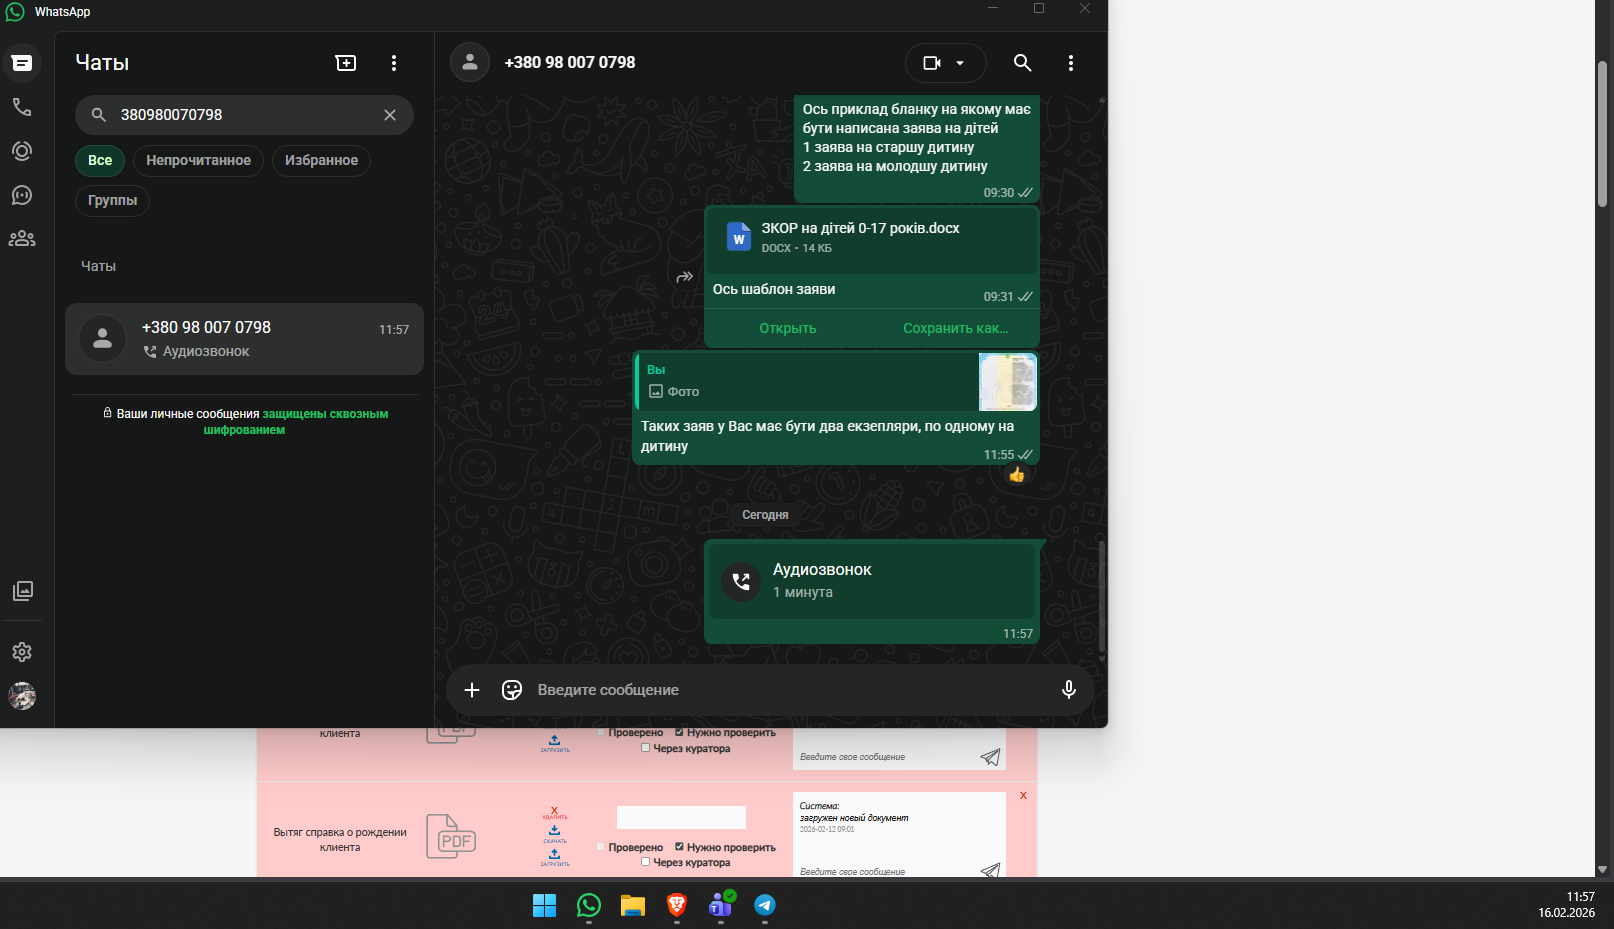The image size is (1614, 929).
Task: Open the media gallery icon in sidebar
Action: [x=22, y=591]
